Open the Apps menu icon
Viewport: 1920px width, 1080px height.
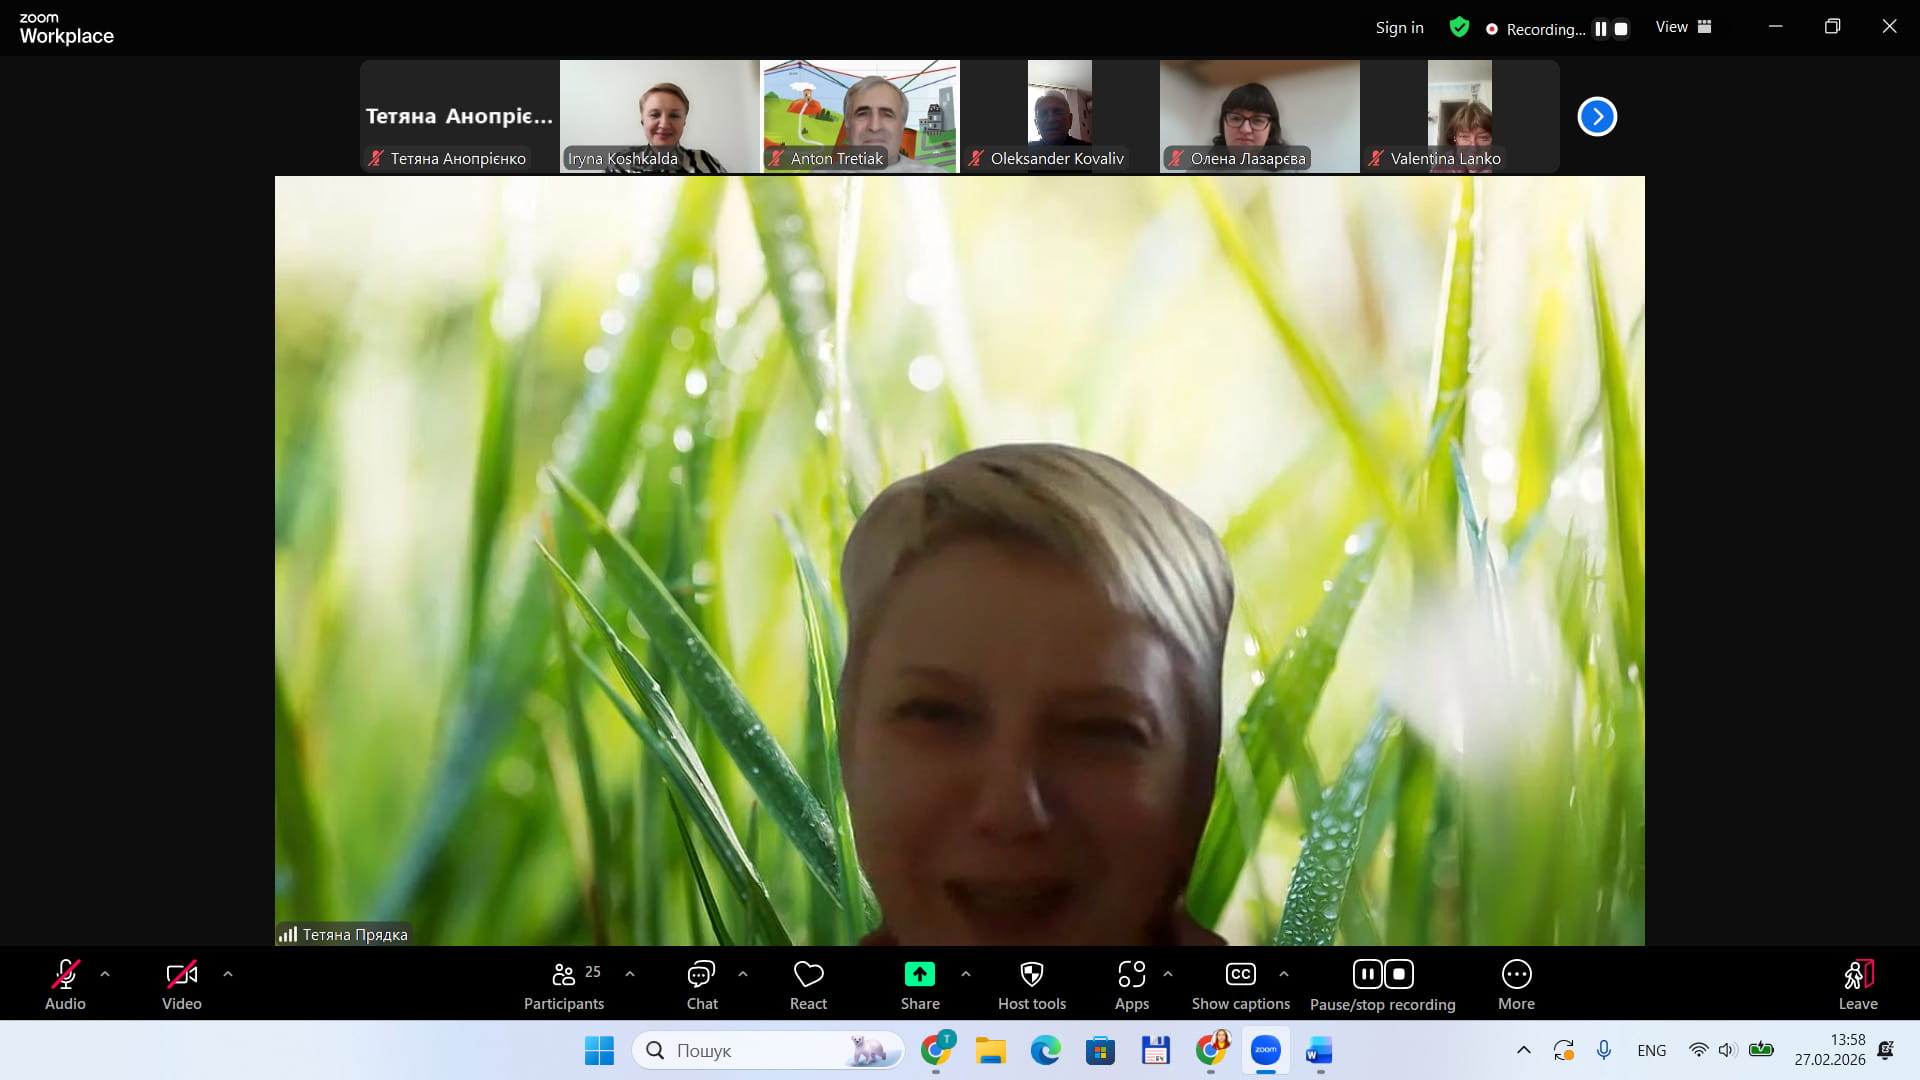point(1131,974)
